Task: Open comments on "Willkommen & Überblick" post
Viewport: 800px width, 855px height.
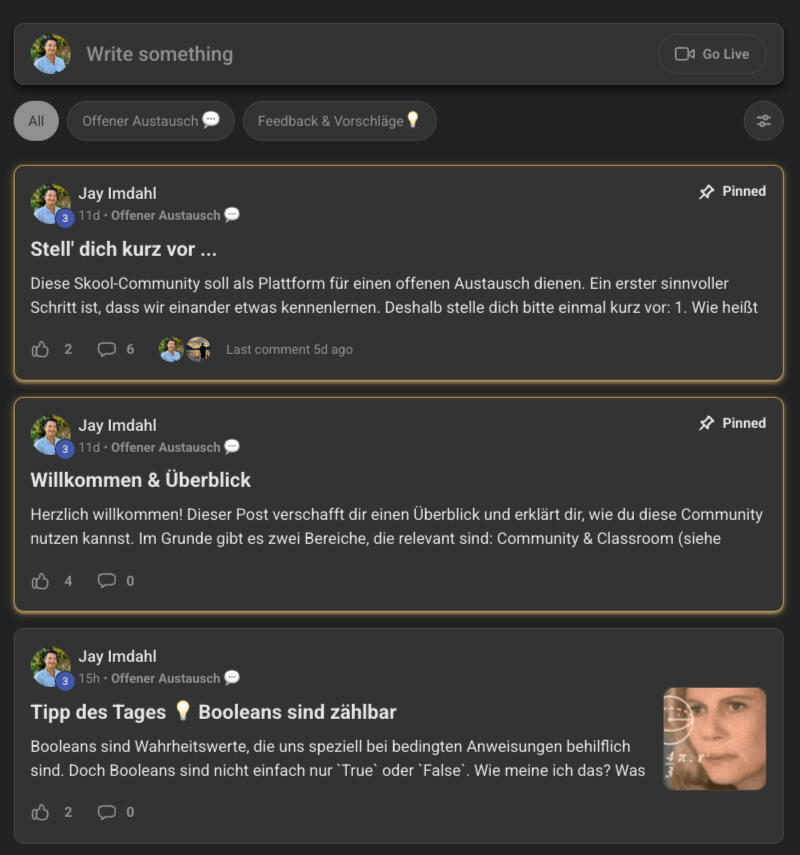Action: pyautogui.click(x=107, y=581)
